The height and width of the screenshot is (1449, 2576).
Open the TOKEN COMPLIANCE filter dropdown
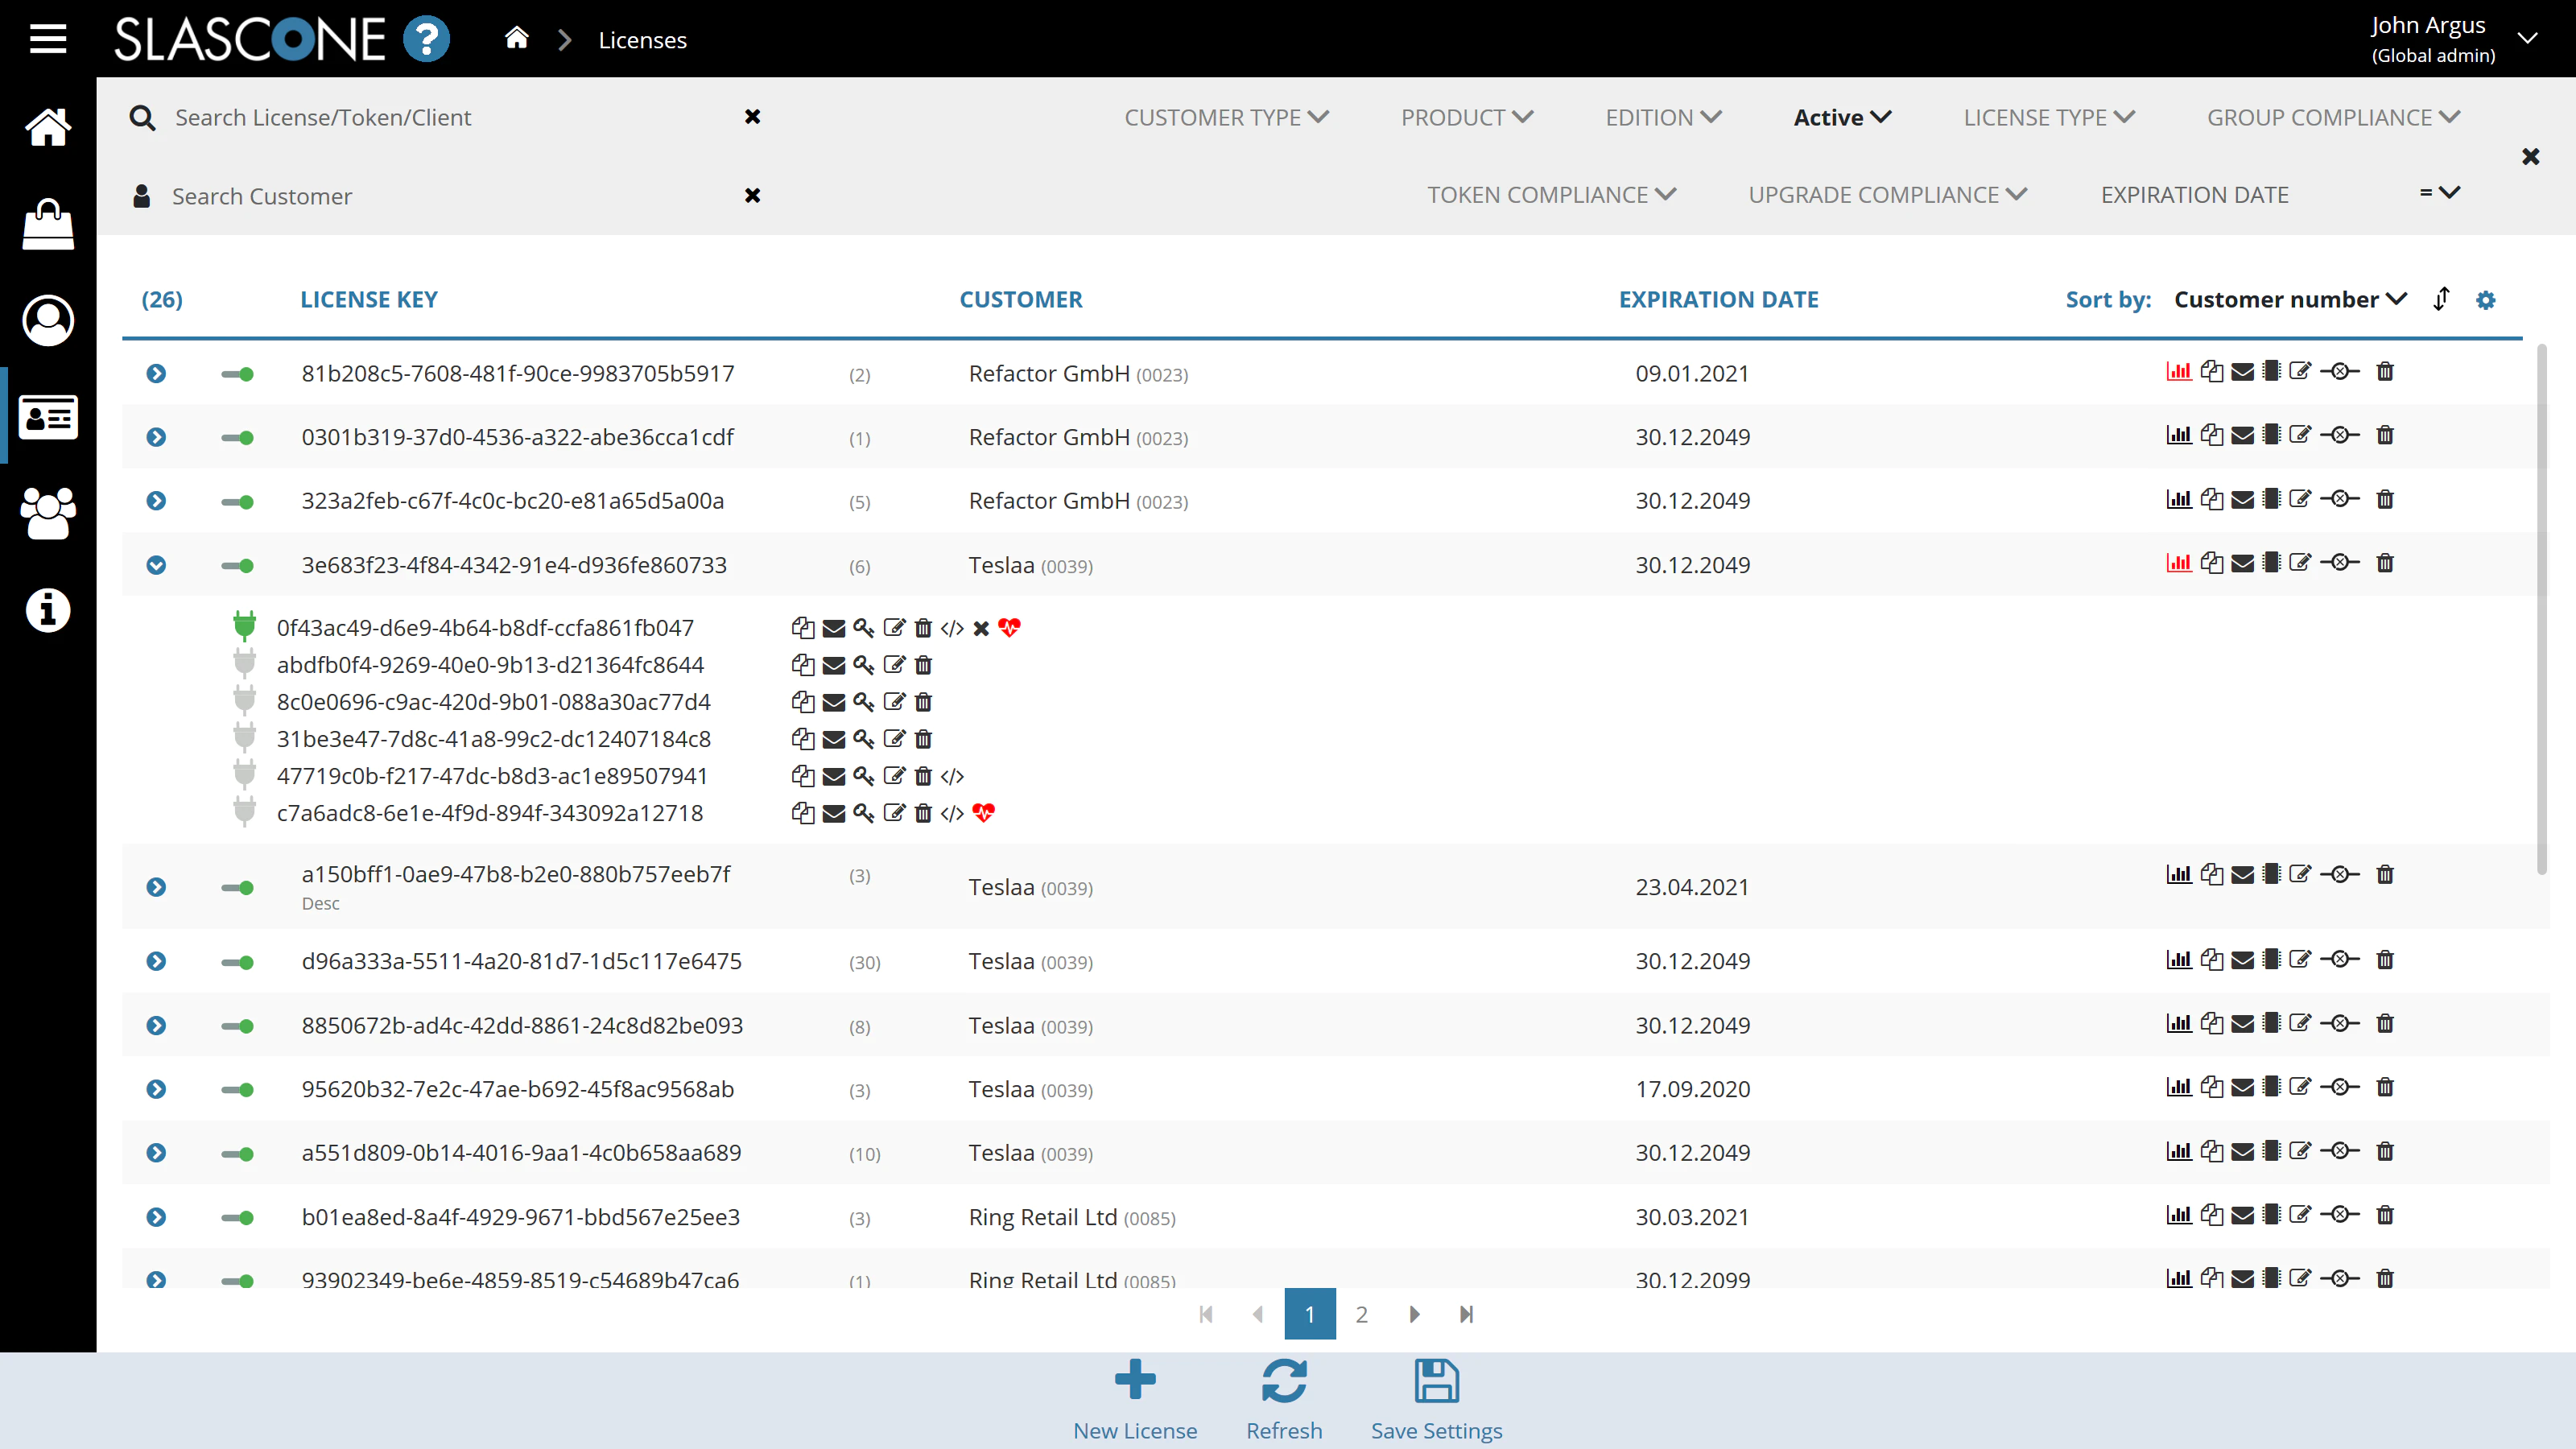coord(1551,195)
